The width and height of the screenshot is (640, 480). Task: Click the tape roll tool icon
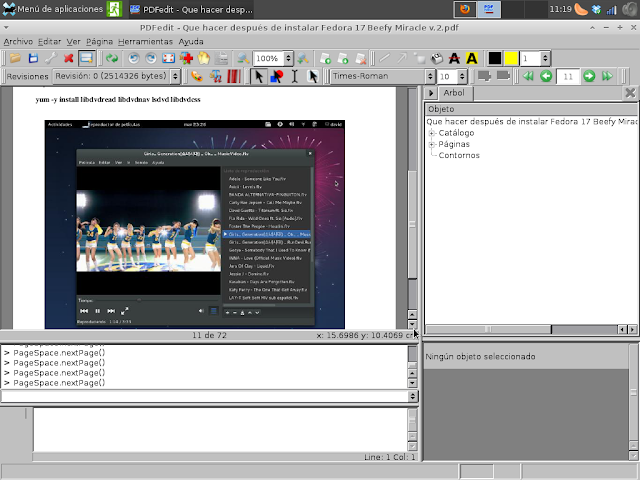tap(437, 58)
